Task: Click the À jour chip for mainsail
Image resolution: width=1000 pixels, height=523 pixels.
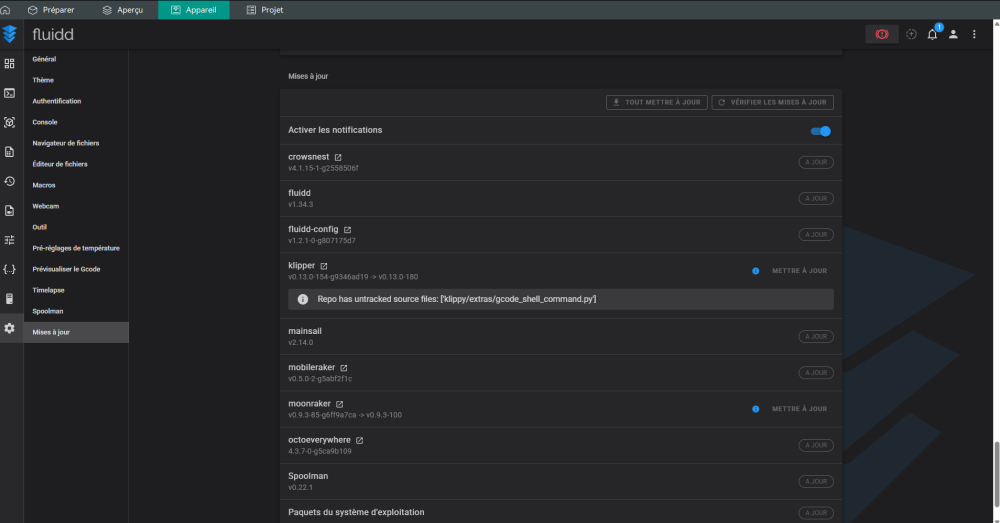Action: point(816,337)
